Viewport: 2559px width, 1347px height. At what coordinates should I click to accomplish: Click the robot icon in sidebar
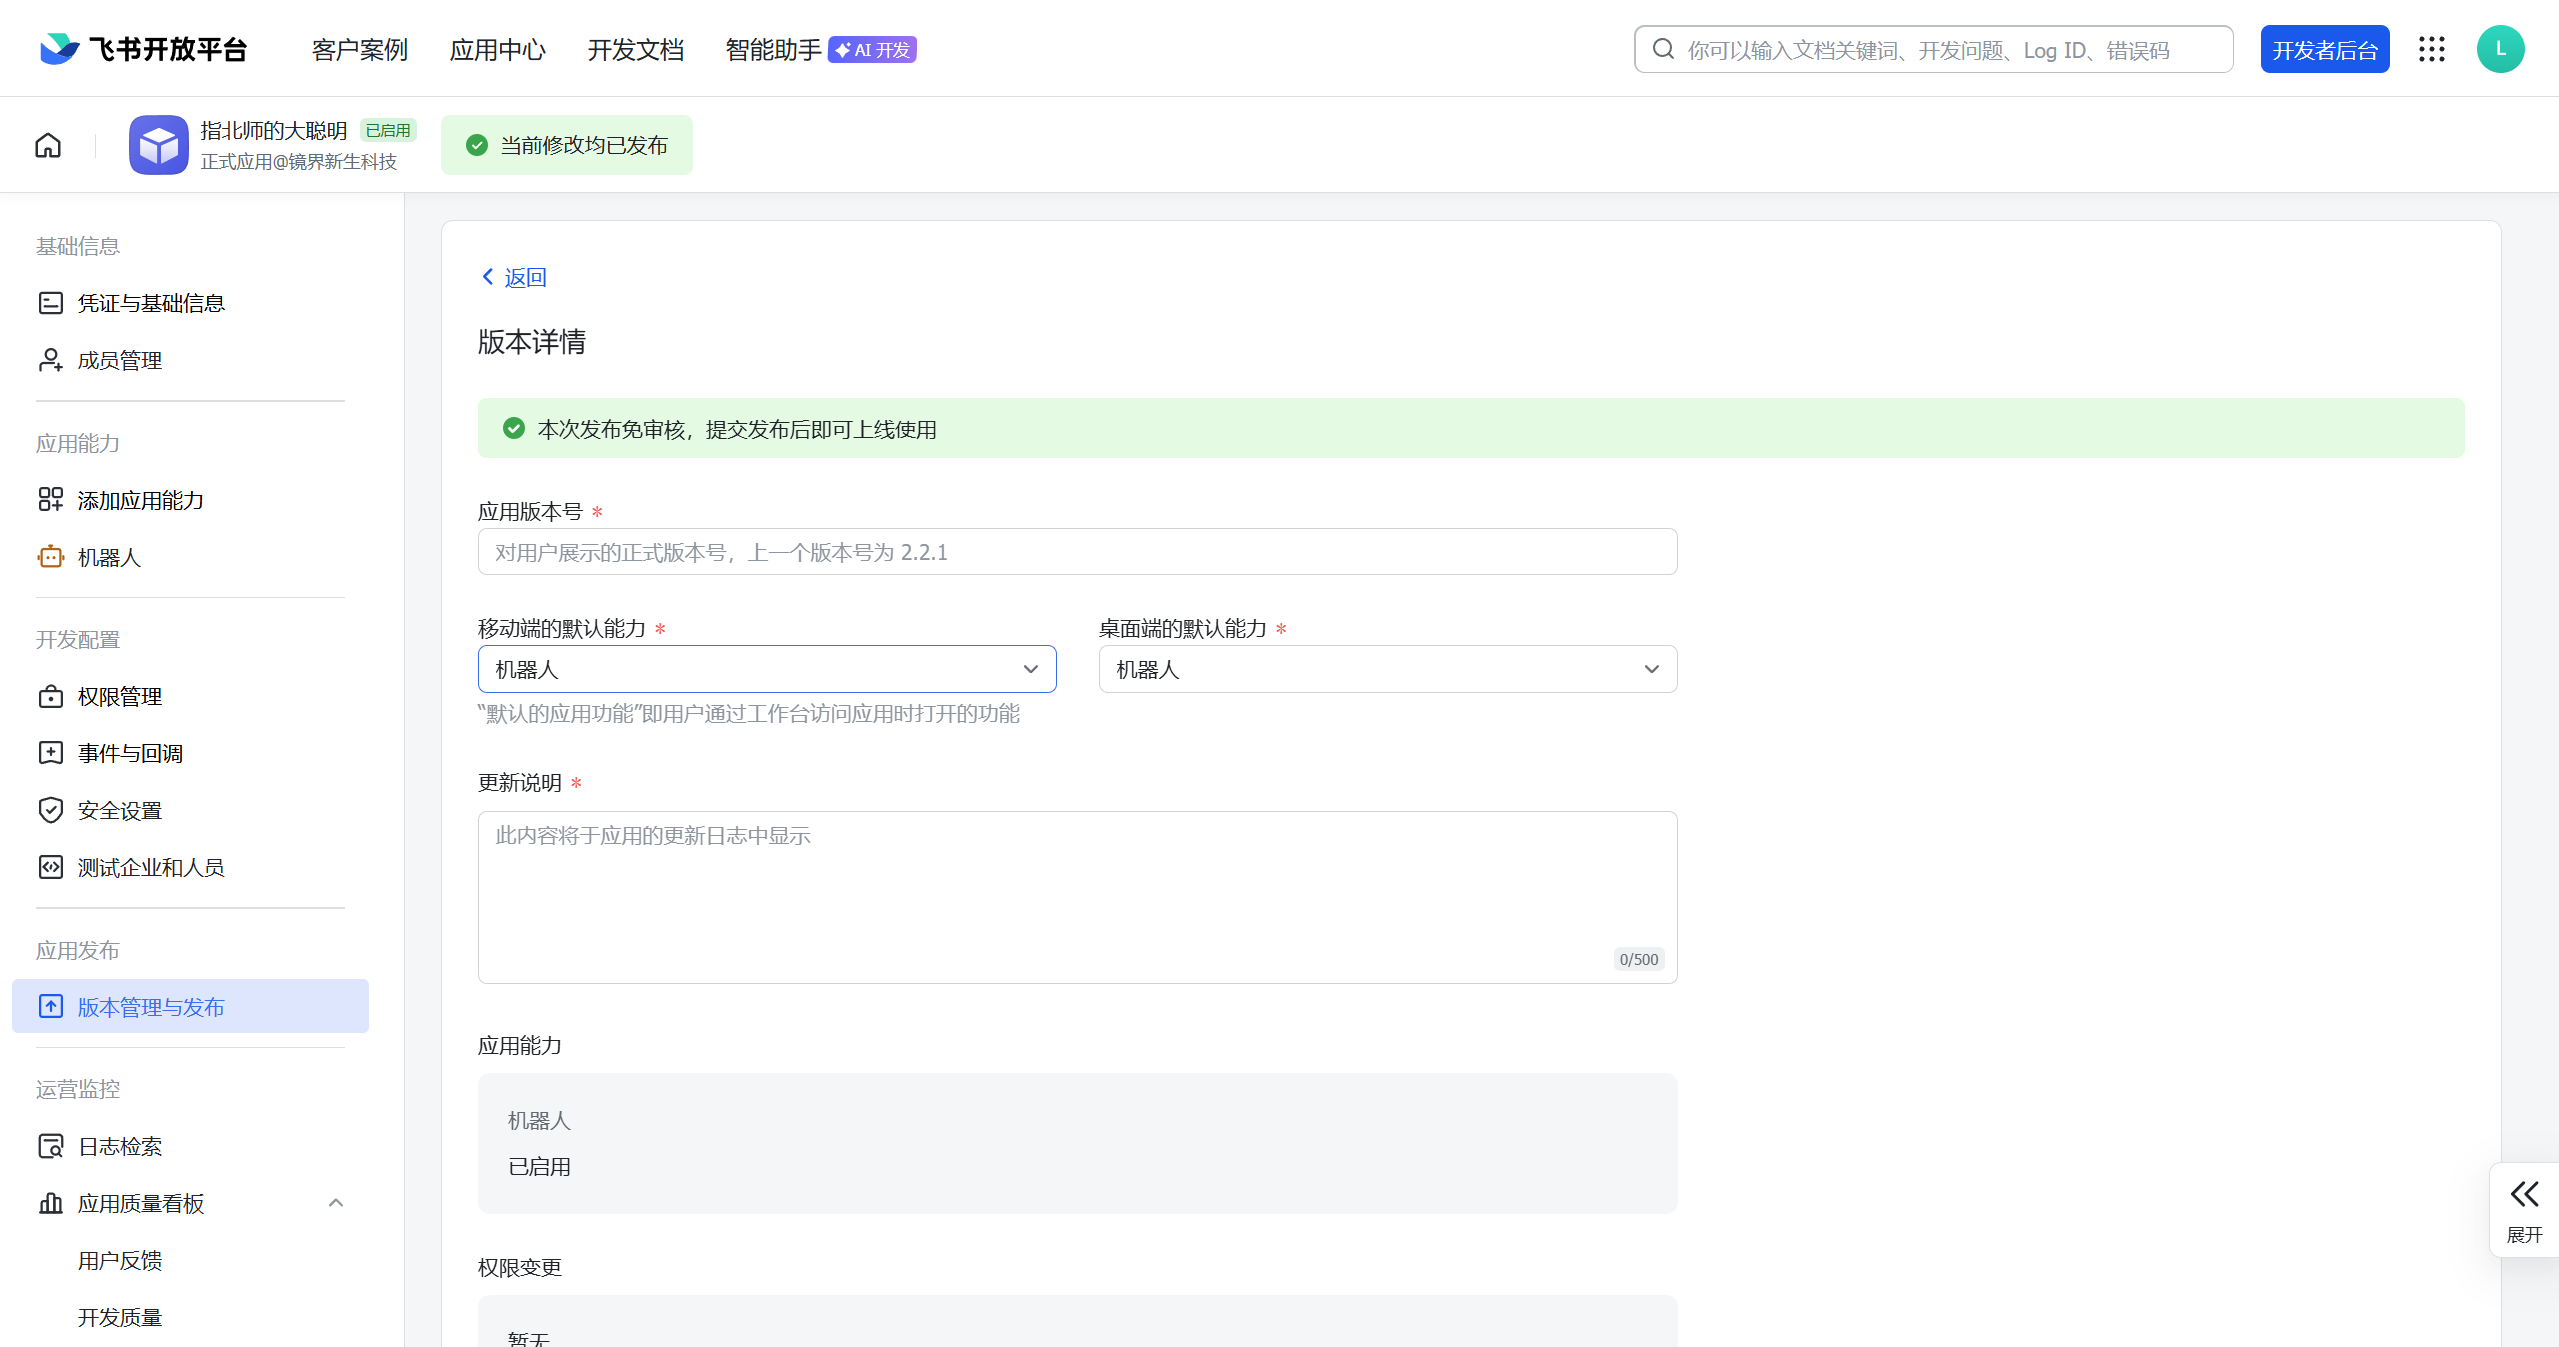click(51, 557)
